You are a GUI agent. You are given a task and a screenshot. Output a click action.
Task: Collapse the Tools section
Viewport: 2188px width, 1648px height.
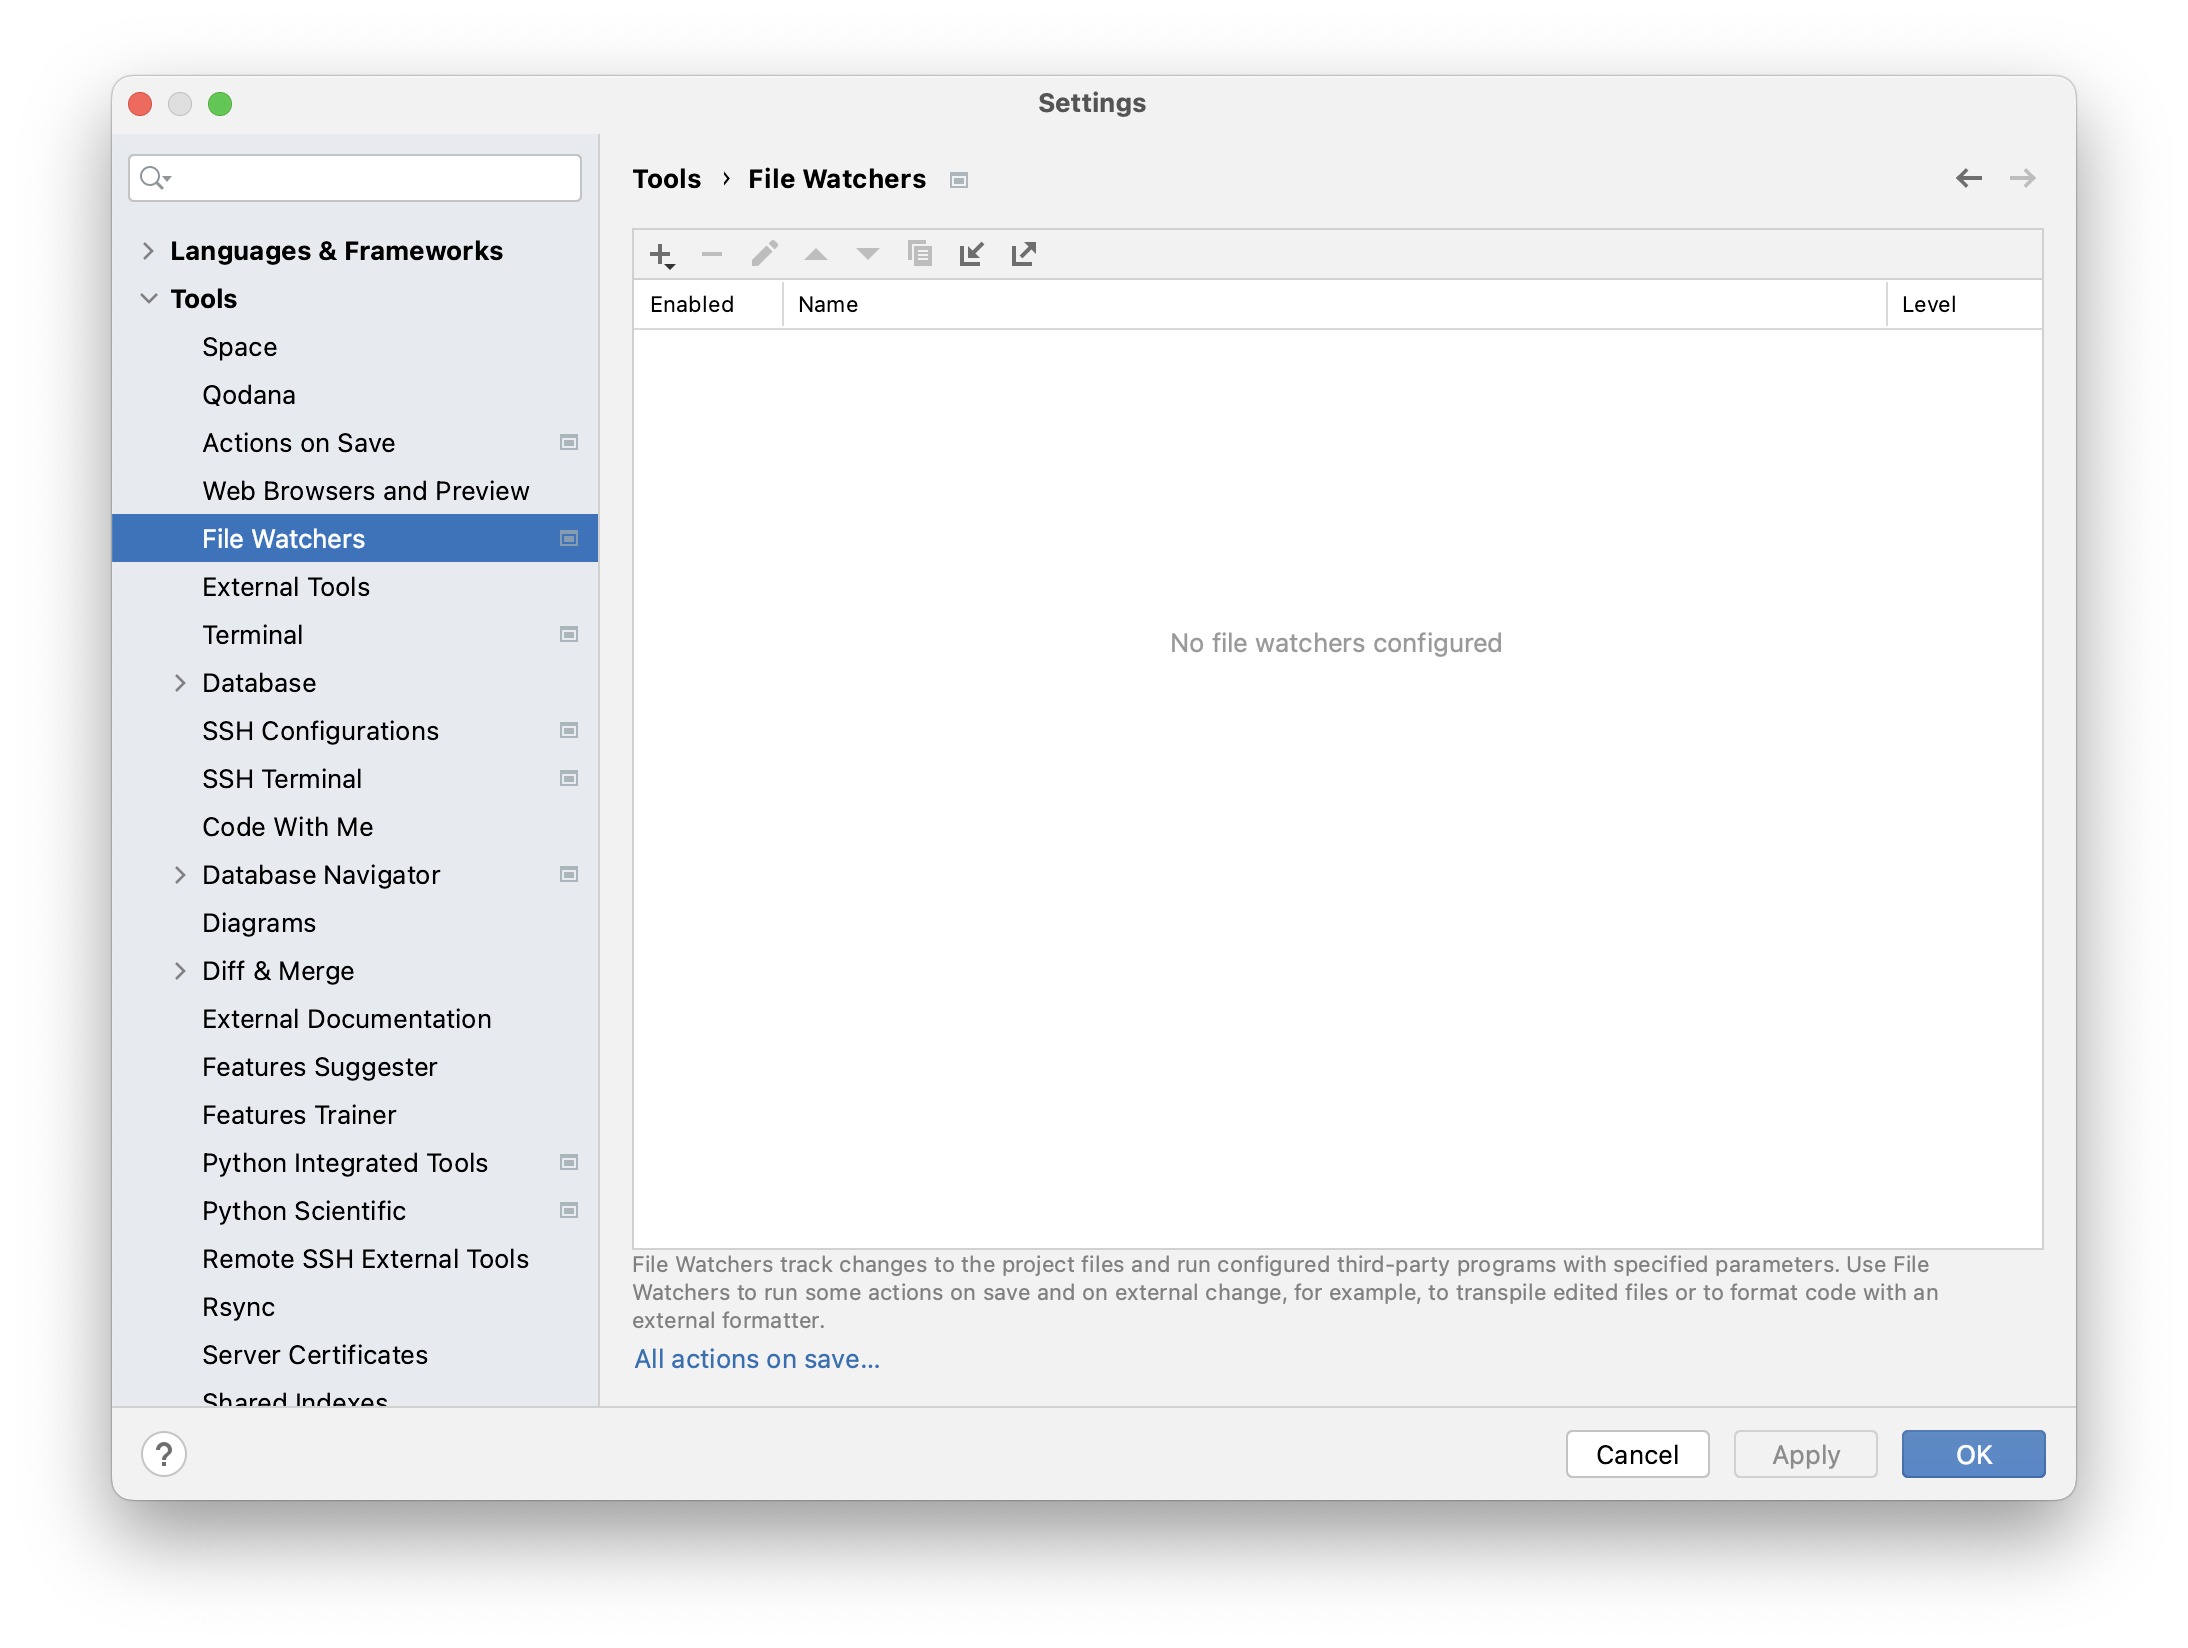tap(148, 299)
